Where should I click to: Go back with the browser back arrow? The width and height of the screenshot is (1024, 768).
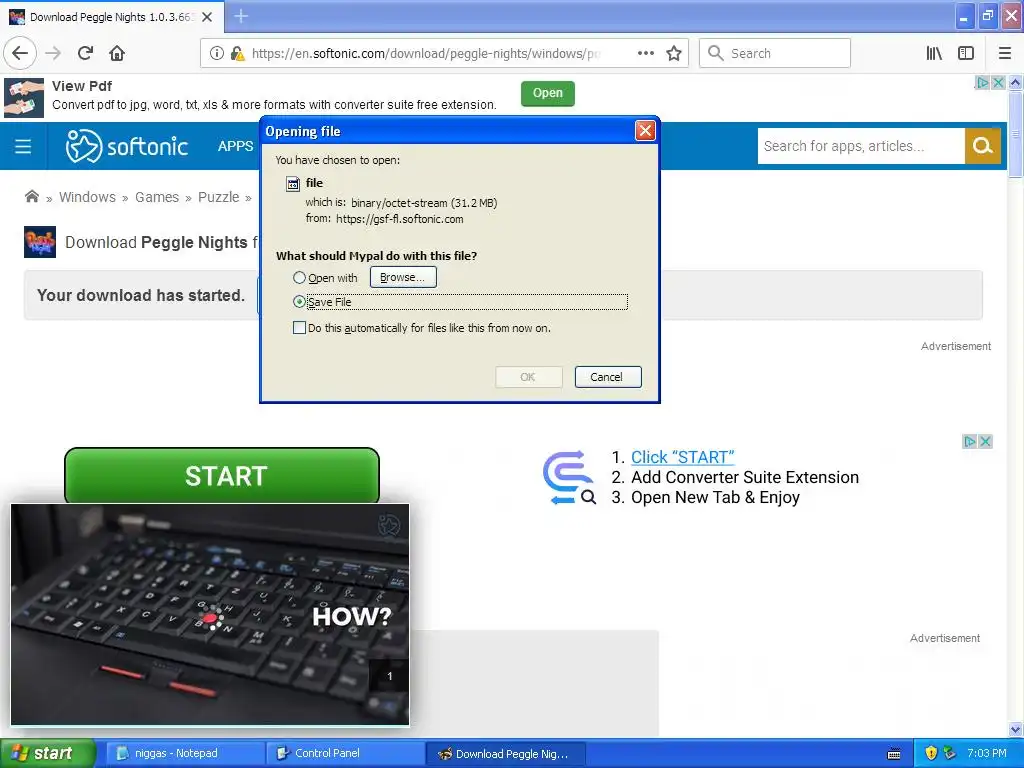pos(20,53)
